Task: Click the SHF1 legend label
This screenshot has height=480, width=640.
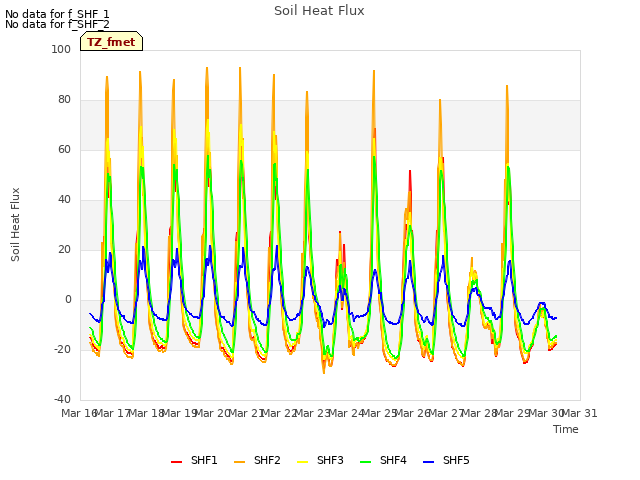Action: click(x=204, y=460)
